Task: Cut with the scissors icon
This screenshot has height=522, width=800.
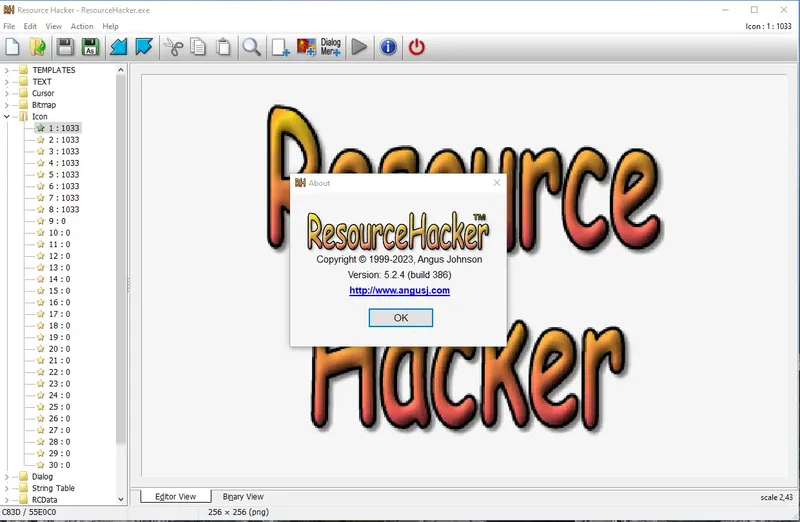Action: point(173,47)
